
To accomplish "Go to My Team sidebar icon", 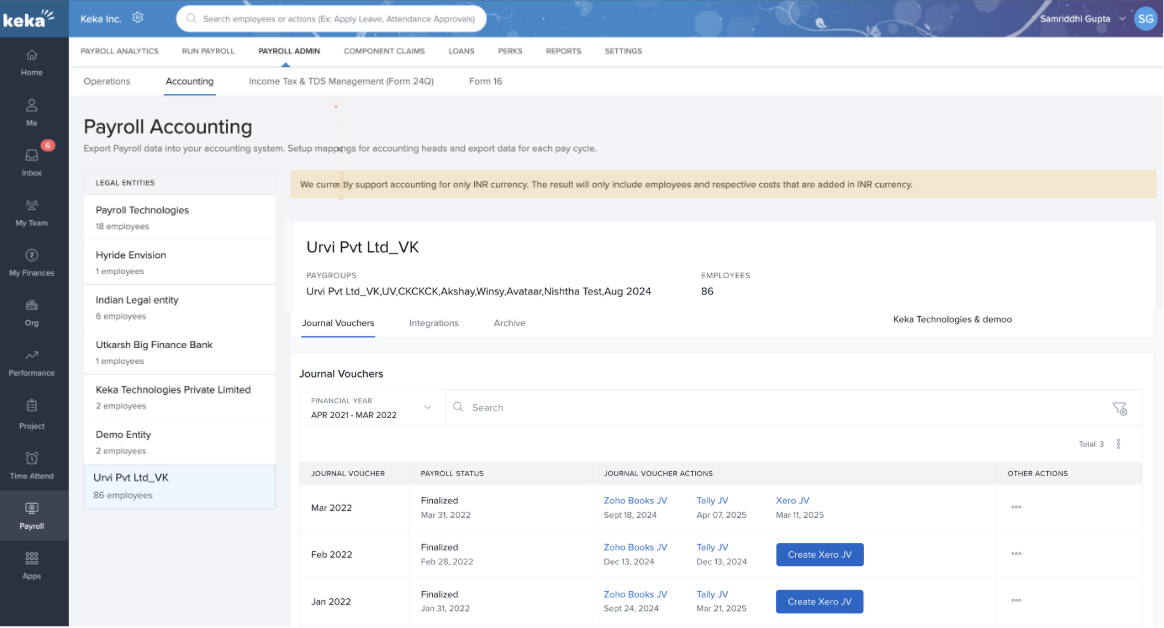I will click(32, 206).
